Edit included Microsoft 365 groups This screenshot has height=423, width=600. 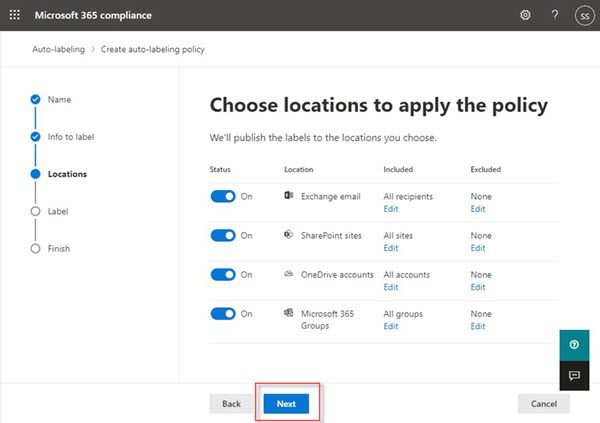tap(391, 326)
